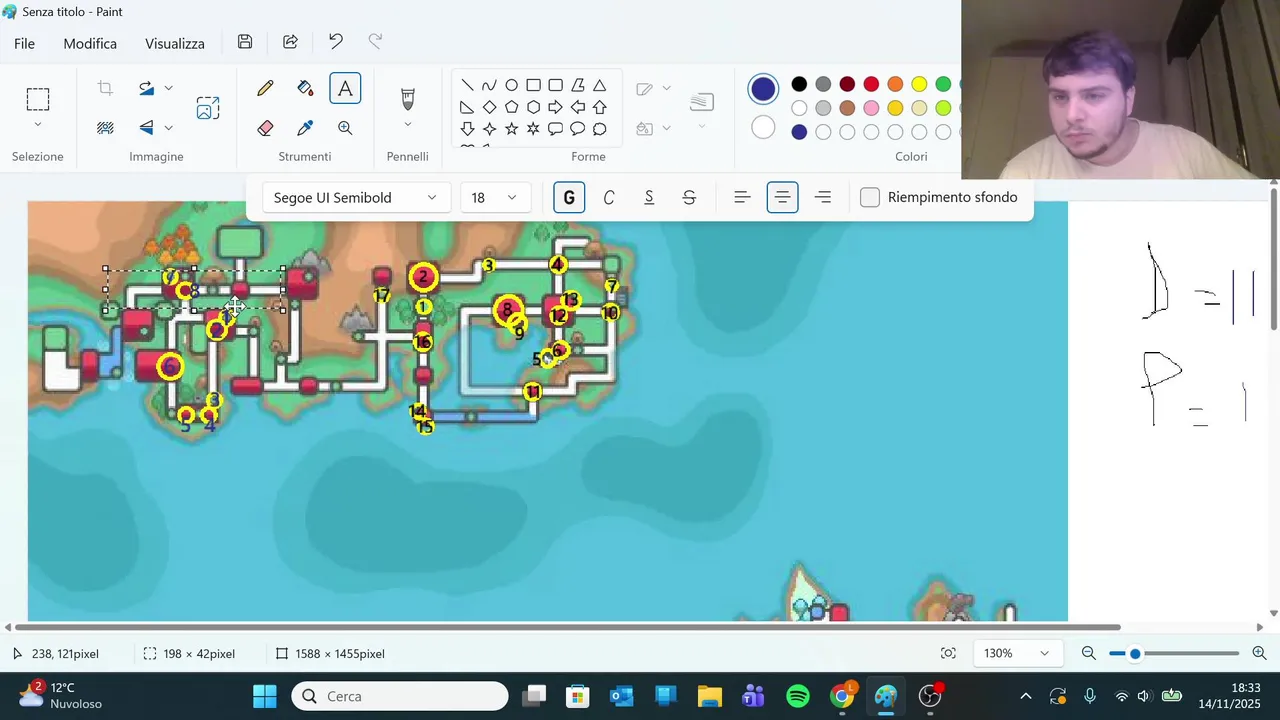Image resolution: width=1280 pixels, height=720 pixels.
Task: Click the zoom slider handle
Action: pyautogui.click(x=1135, y=653)
